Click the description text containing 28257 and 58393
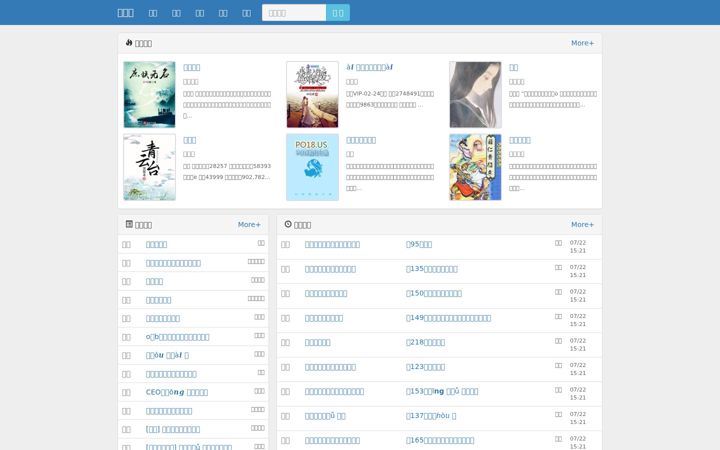This screenshot has height=450, width=720. pos(227,172)
